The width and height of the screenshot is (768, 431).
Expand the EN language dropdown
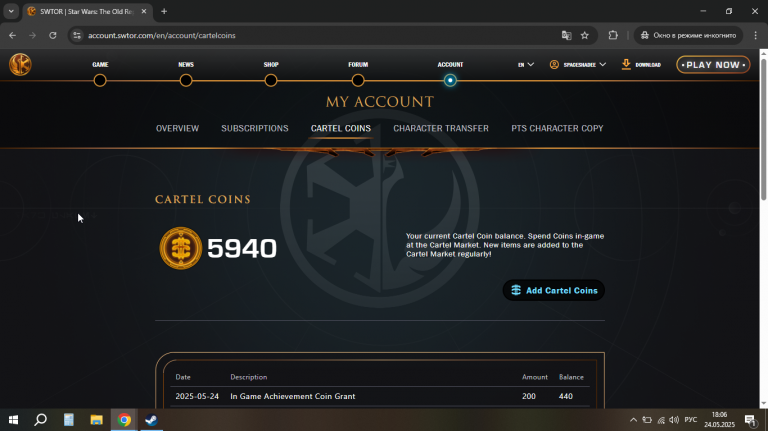click(x=526, y=65)
